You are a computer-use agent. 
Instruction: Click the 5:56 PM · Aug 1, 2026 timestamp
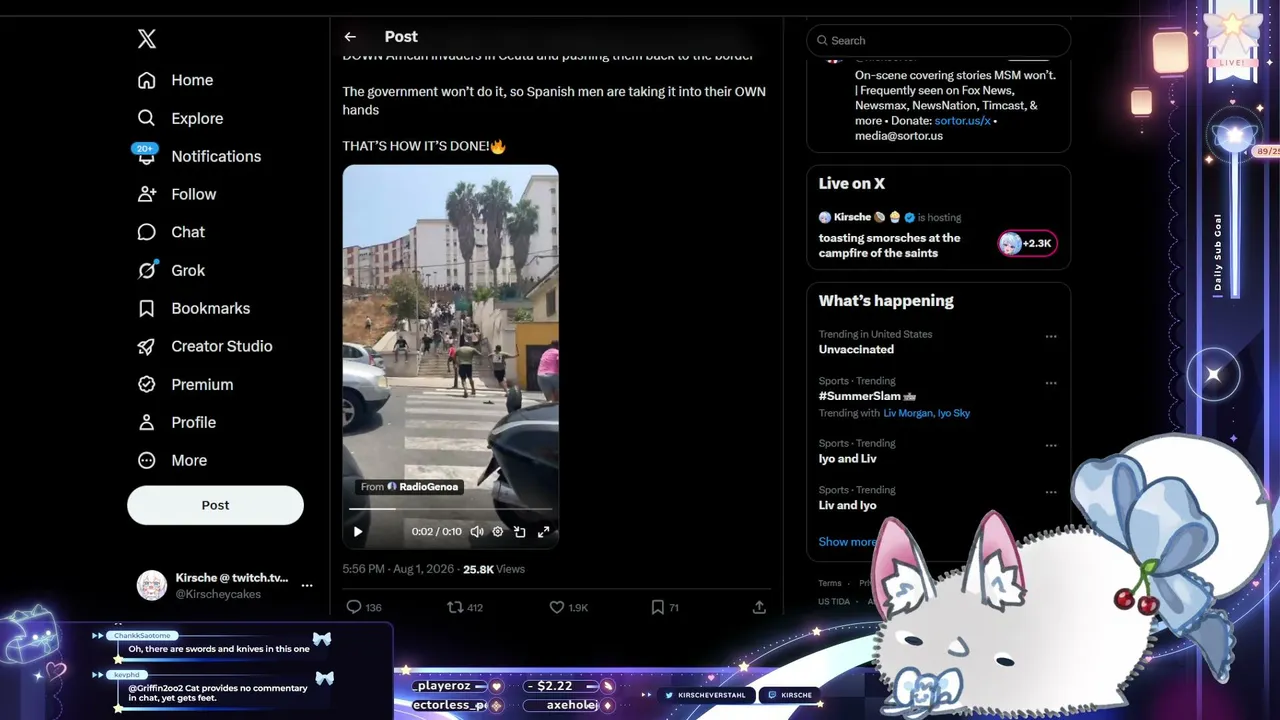pyautogui.click(x=399, y=569)
